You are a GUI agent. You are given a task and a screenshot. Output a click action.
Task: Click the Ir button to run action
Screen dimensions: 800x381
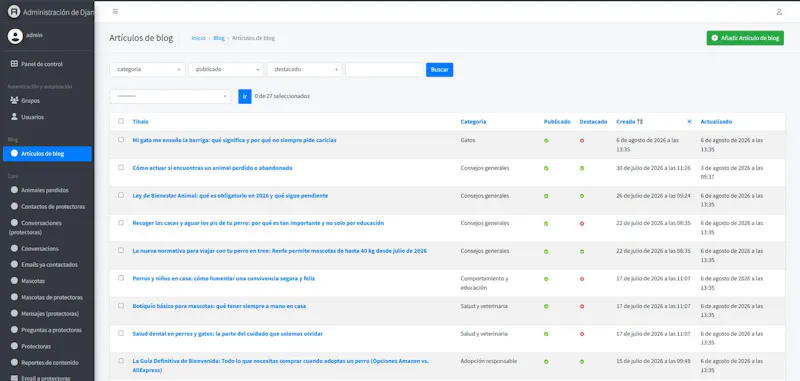[245, 96]
